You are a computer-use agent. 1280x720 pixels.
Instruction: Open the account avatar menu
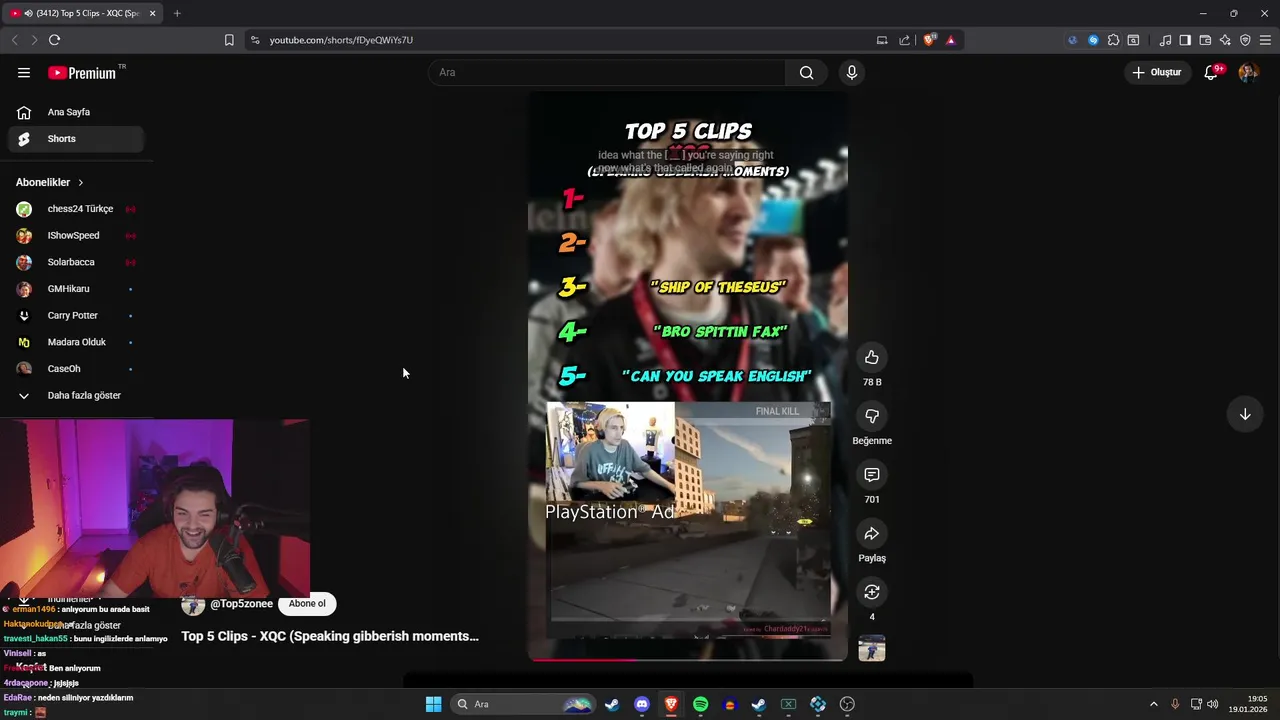1248,72
